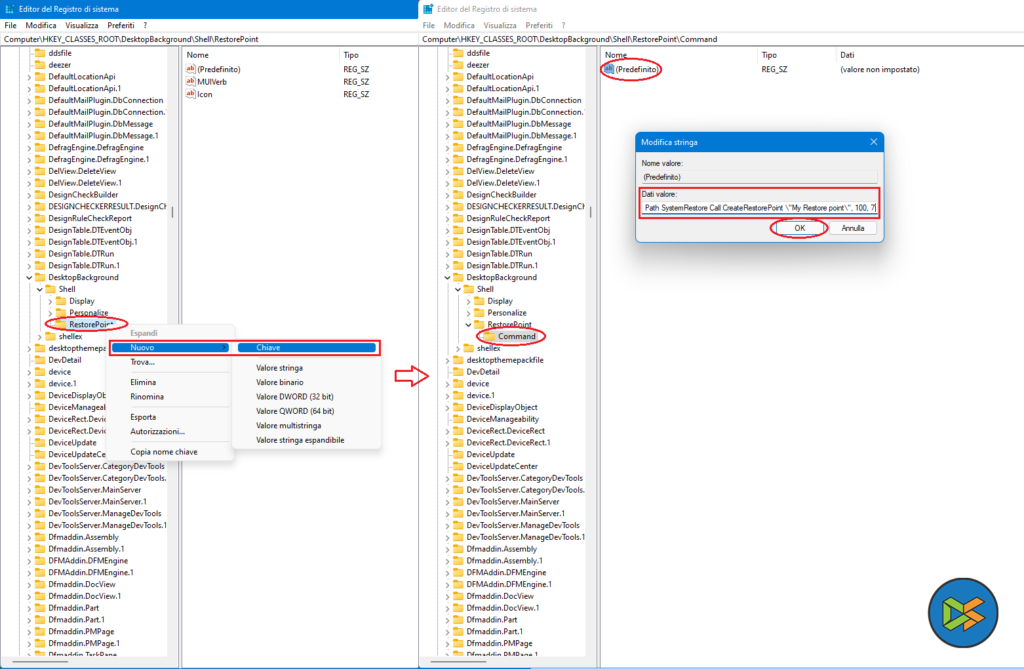This screenshot has height=669, width=1024.
Task: Collapse the DesktopBackground key in left tree
Action: [x=30, y=278]
